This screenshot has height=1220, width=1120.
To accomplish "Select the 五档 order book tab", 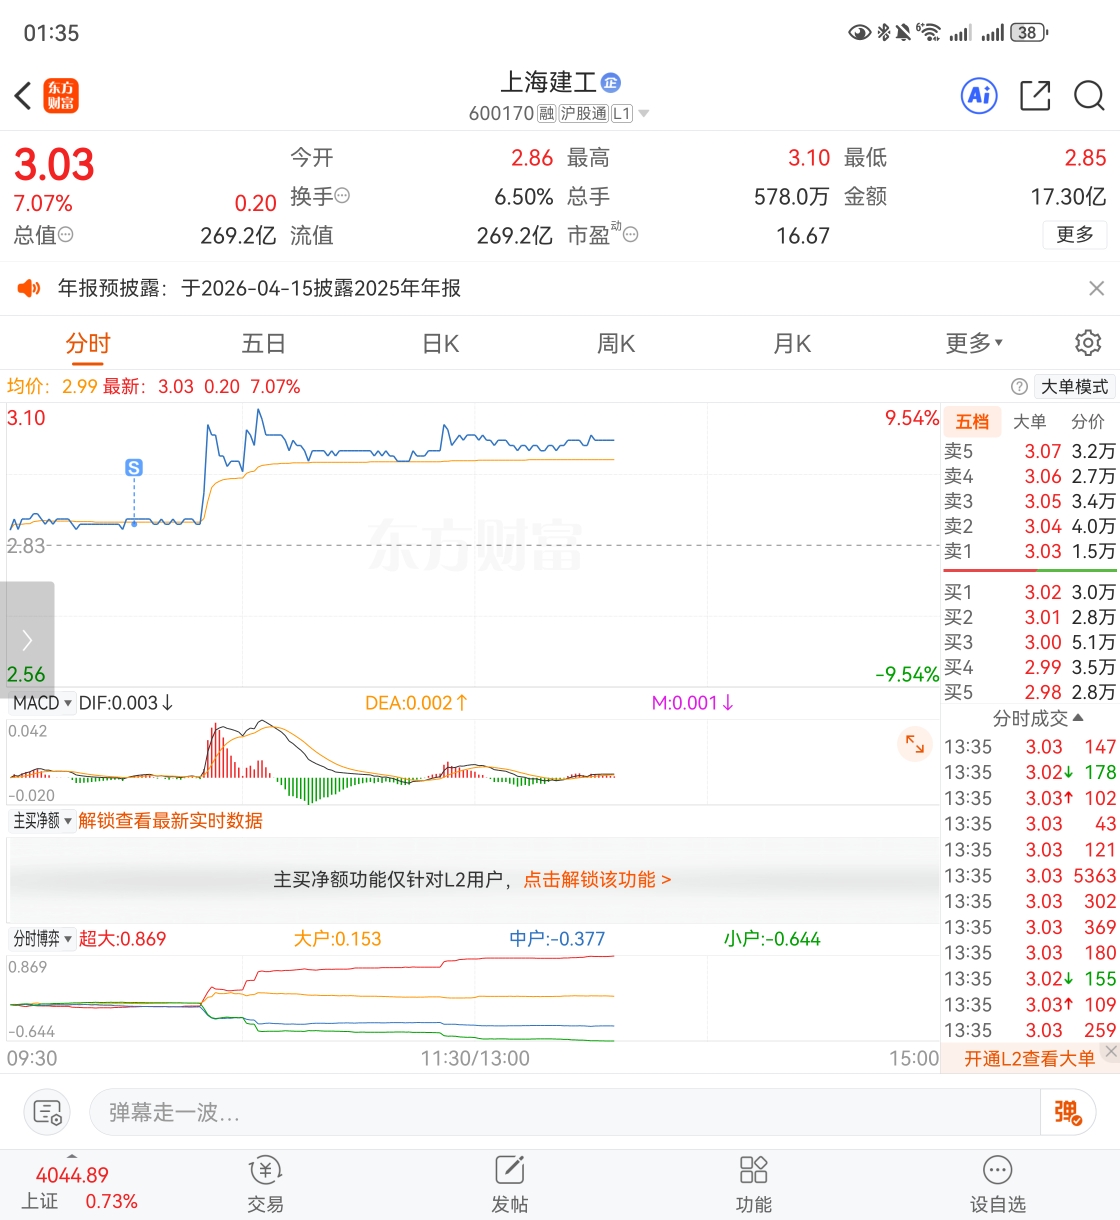I will tap(972, 422).
